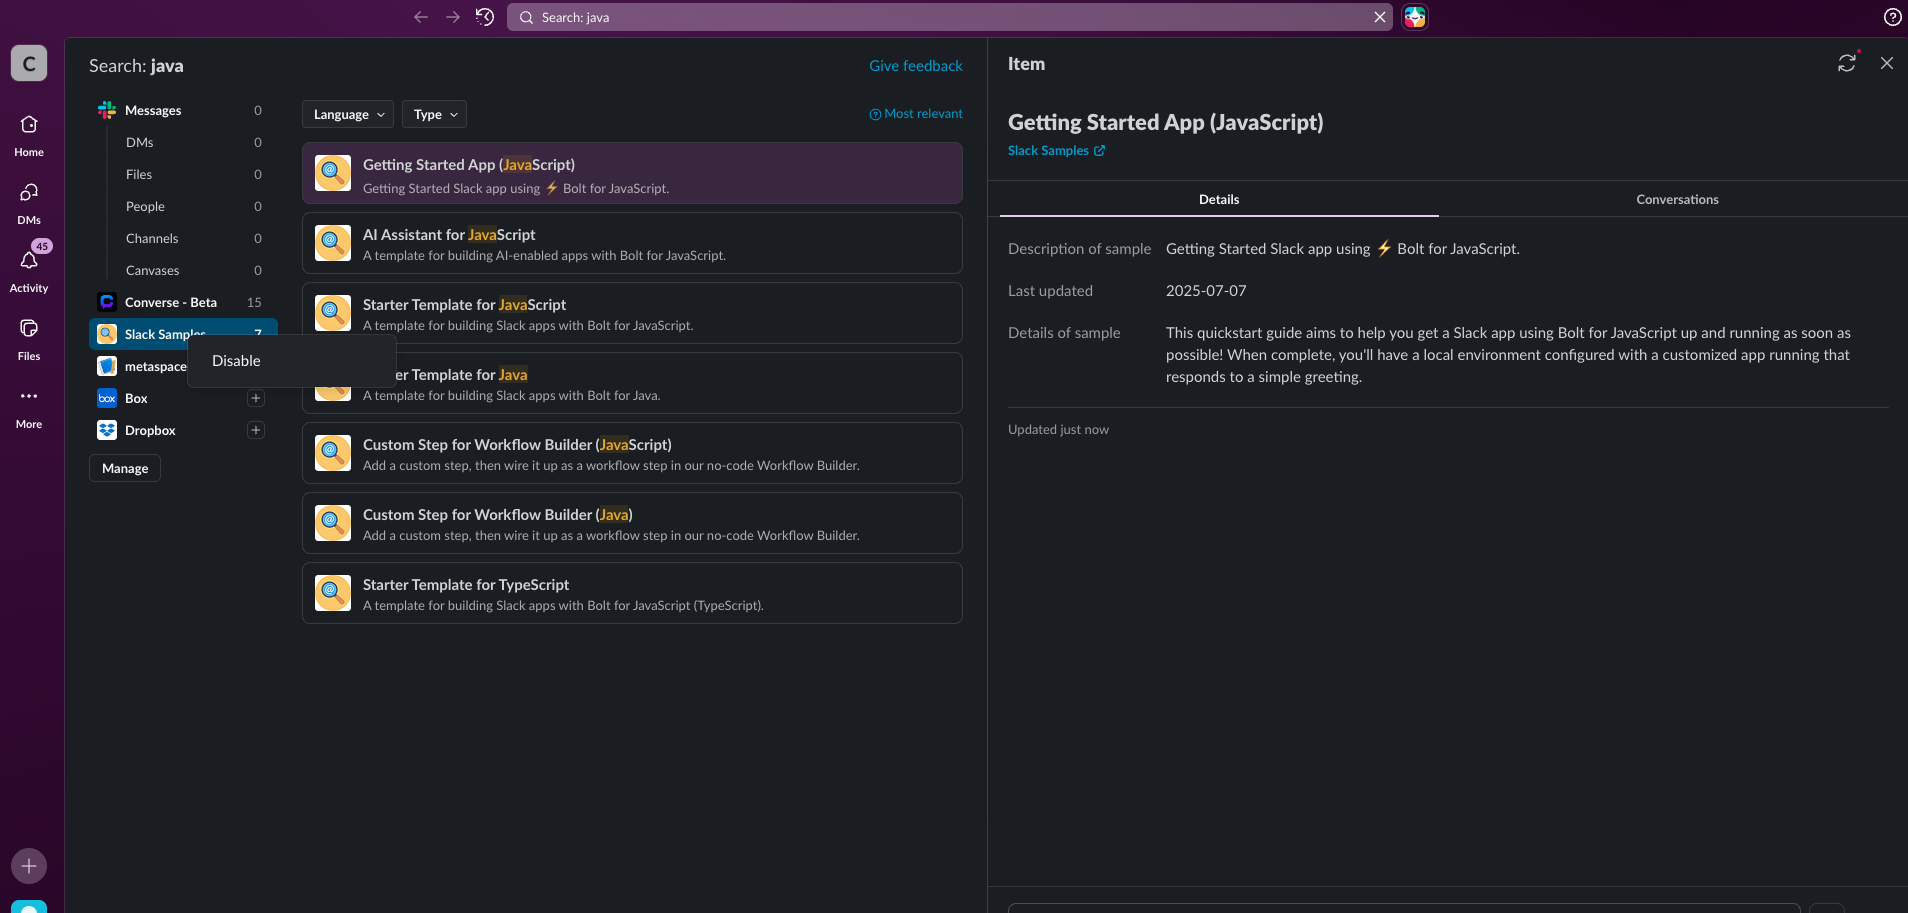This screenshot has height=913, width=1908.
Task: Change the Most relevant sort order
Action: click(916, 114)
